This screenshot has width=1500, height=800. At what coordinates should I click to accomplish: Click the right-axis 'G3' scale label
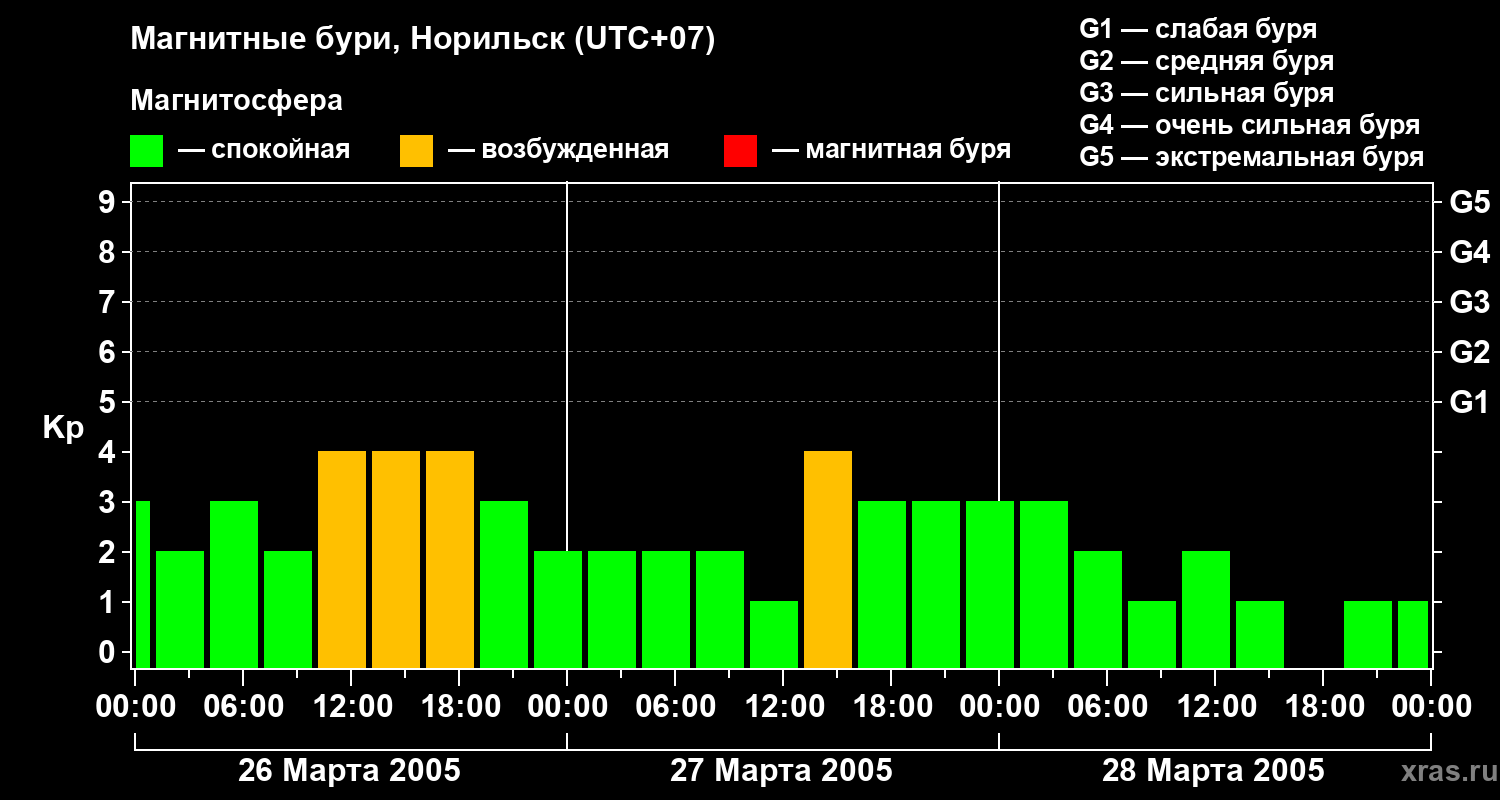tap(1469, 302)
